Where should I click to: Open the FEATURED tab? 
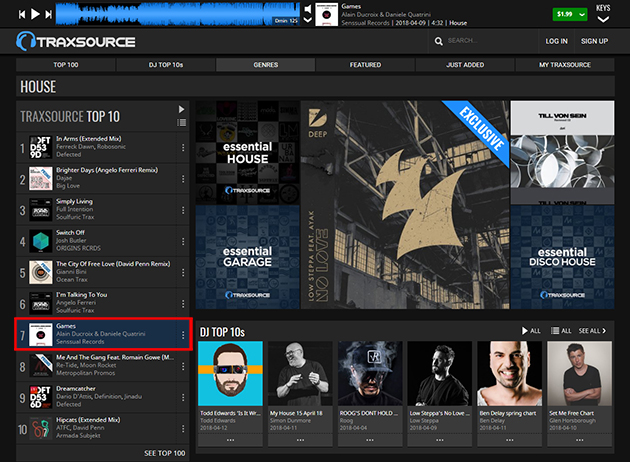(365, 65)
